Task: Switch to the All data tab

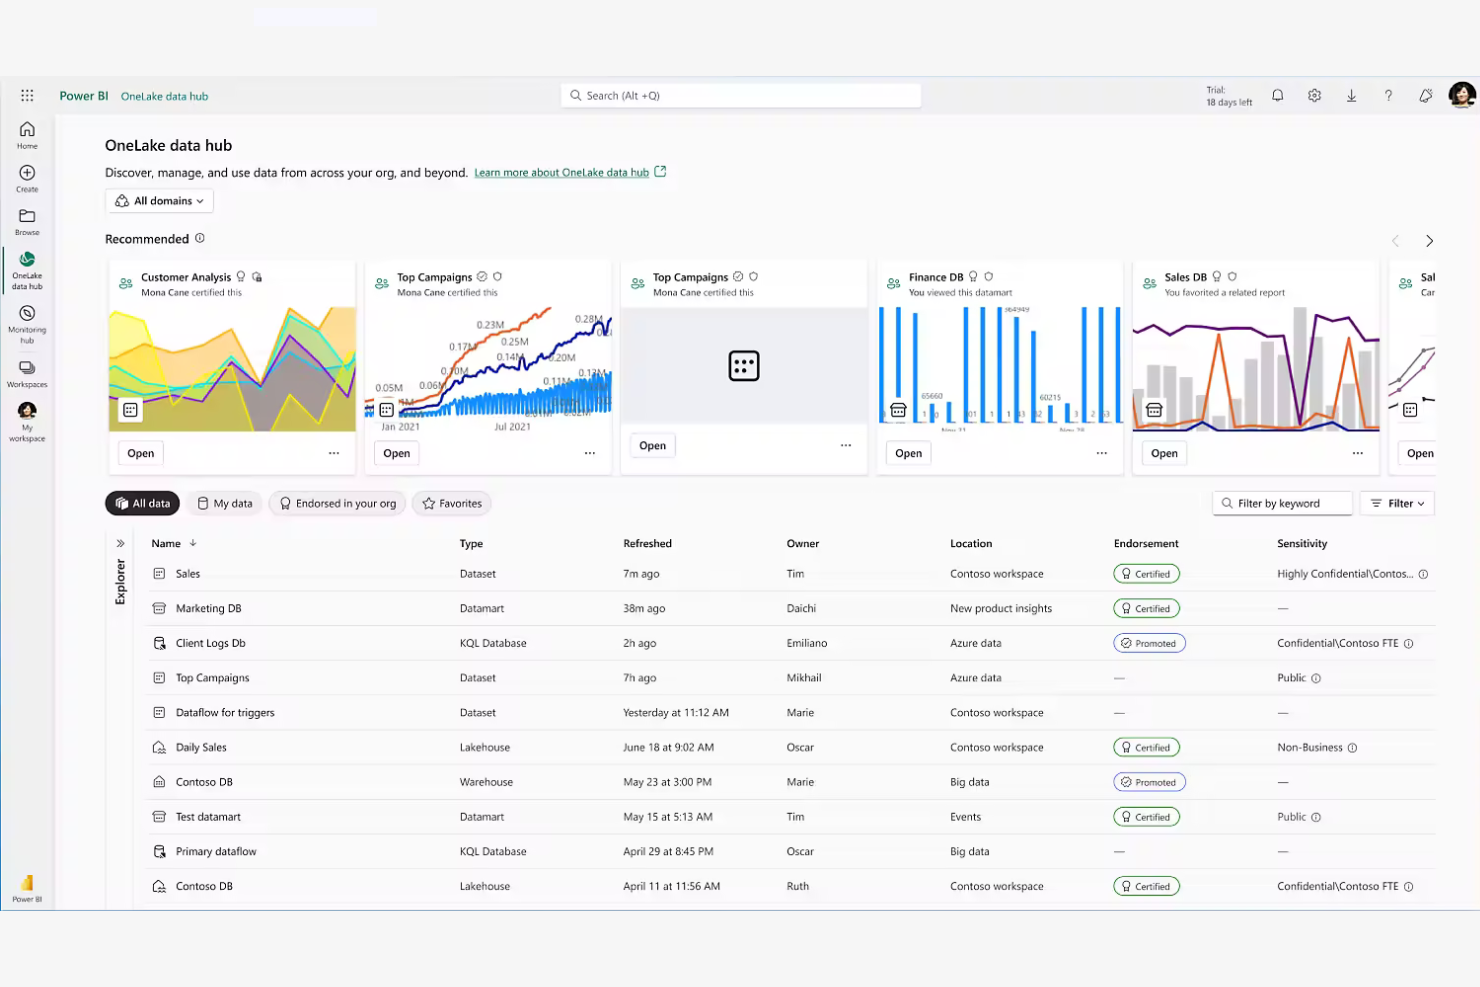Action: click(142, 503)
